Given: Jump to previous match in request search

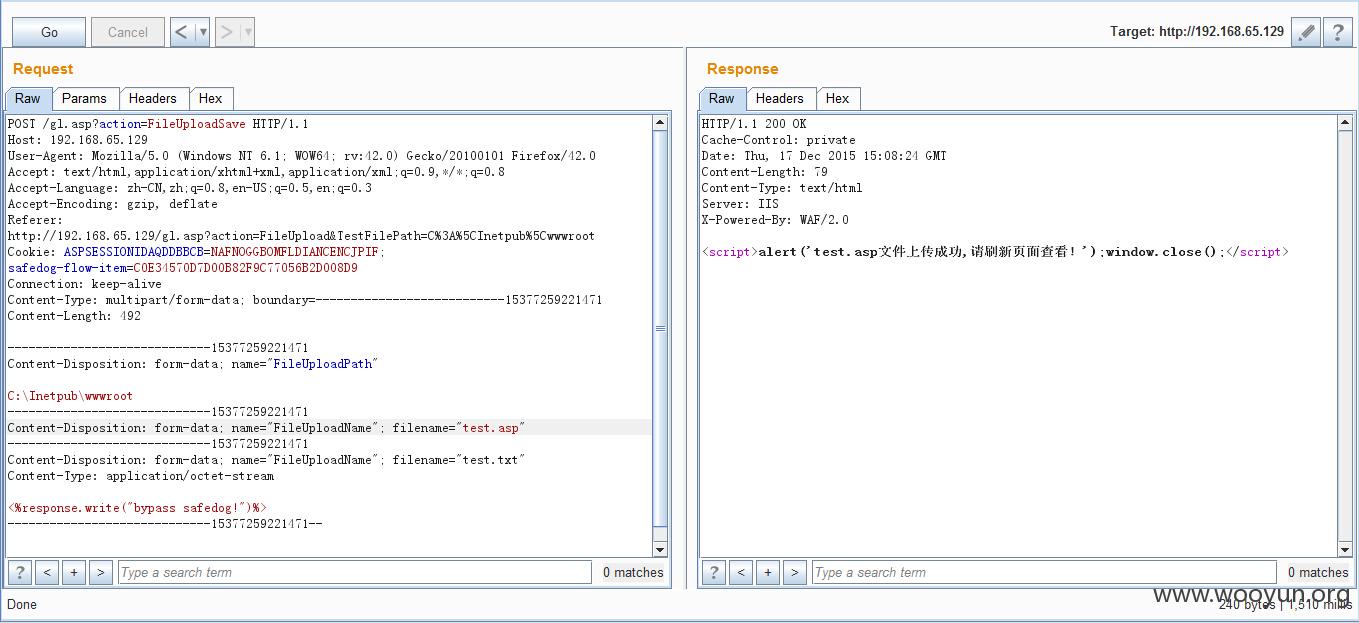Looking at the screenshot, I should point(47,572).
